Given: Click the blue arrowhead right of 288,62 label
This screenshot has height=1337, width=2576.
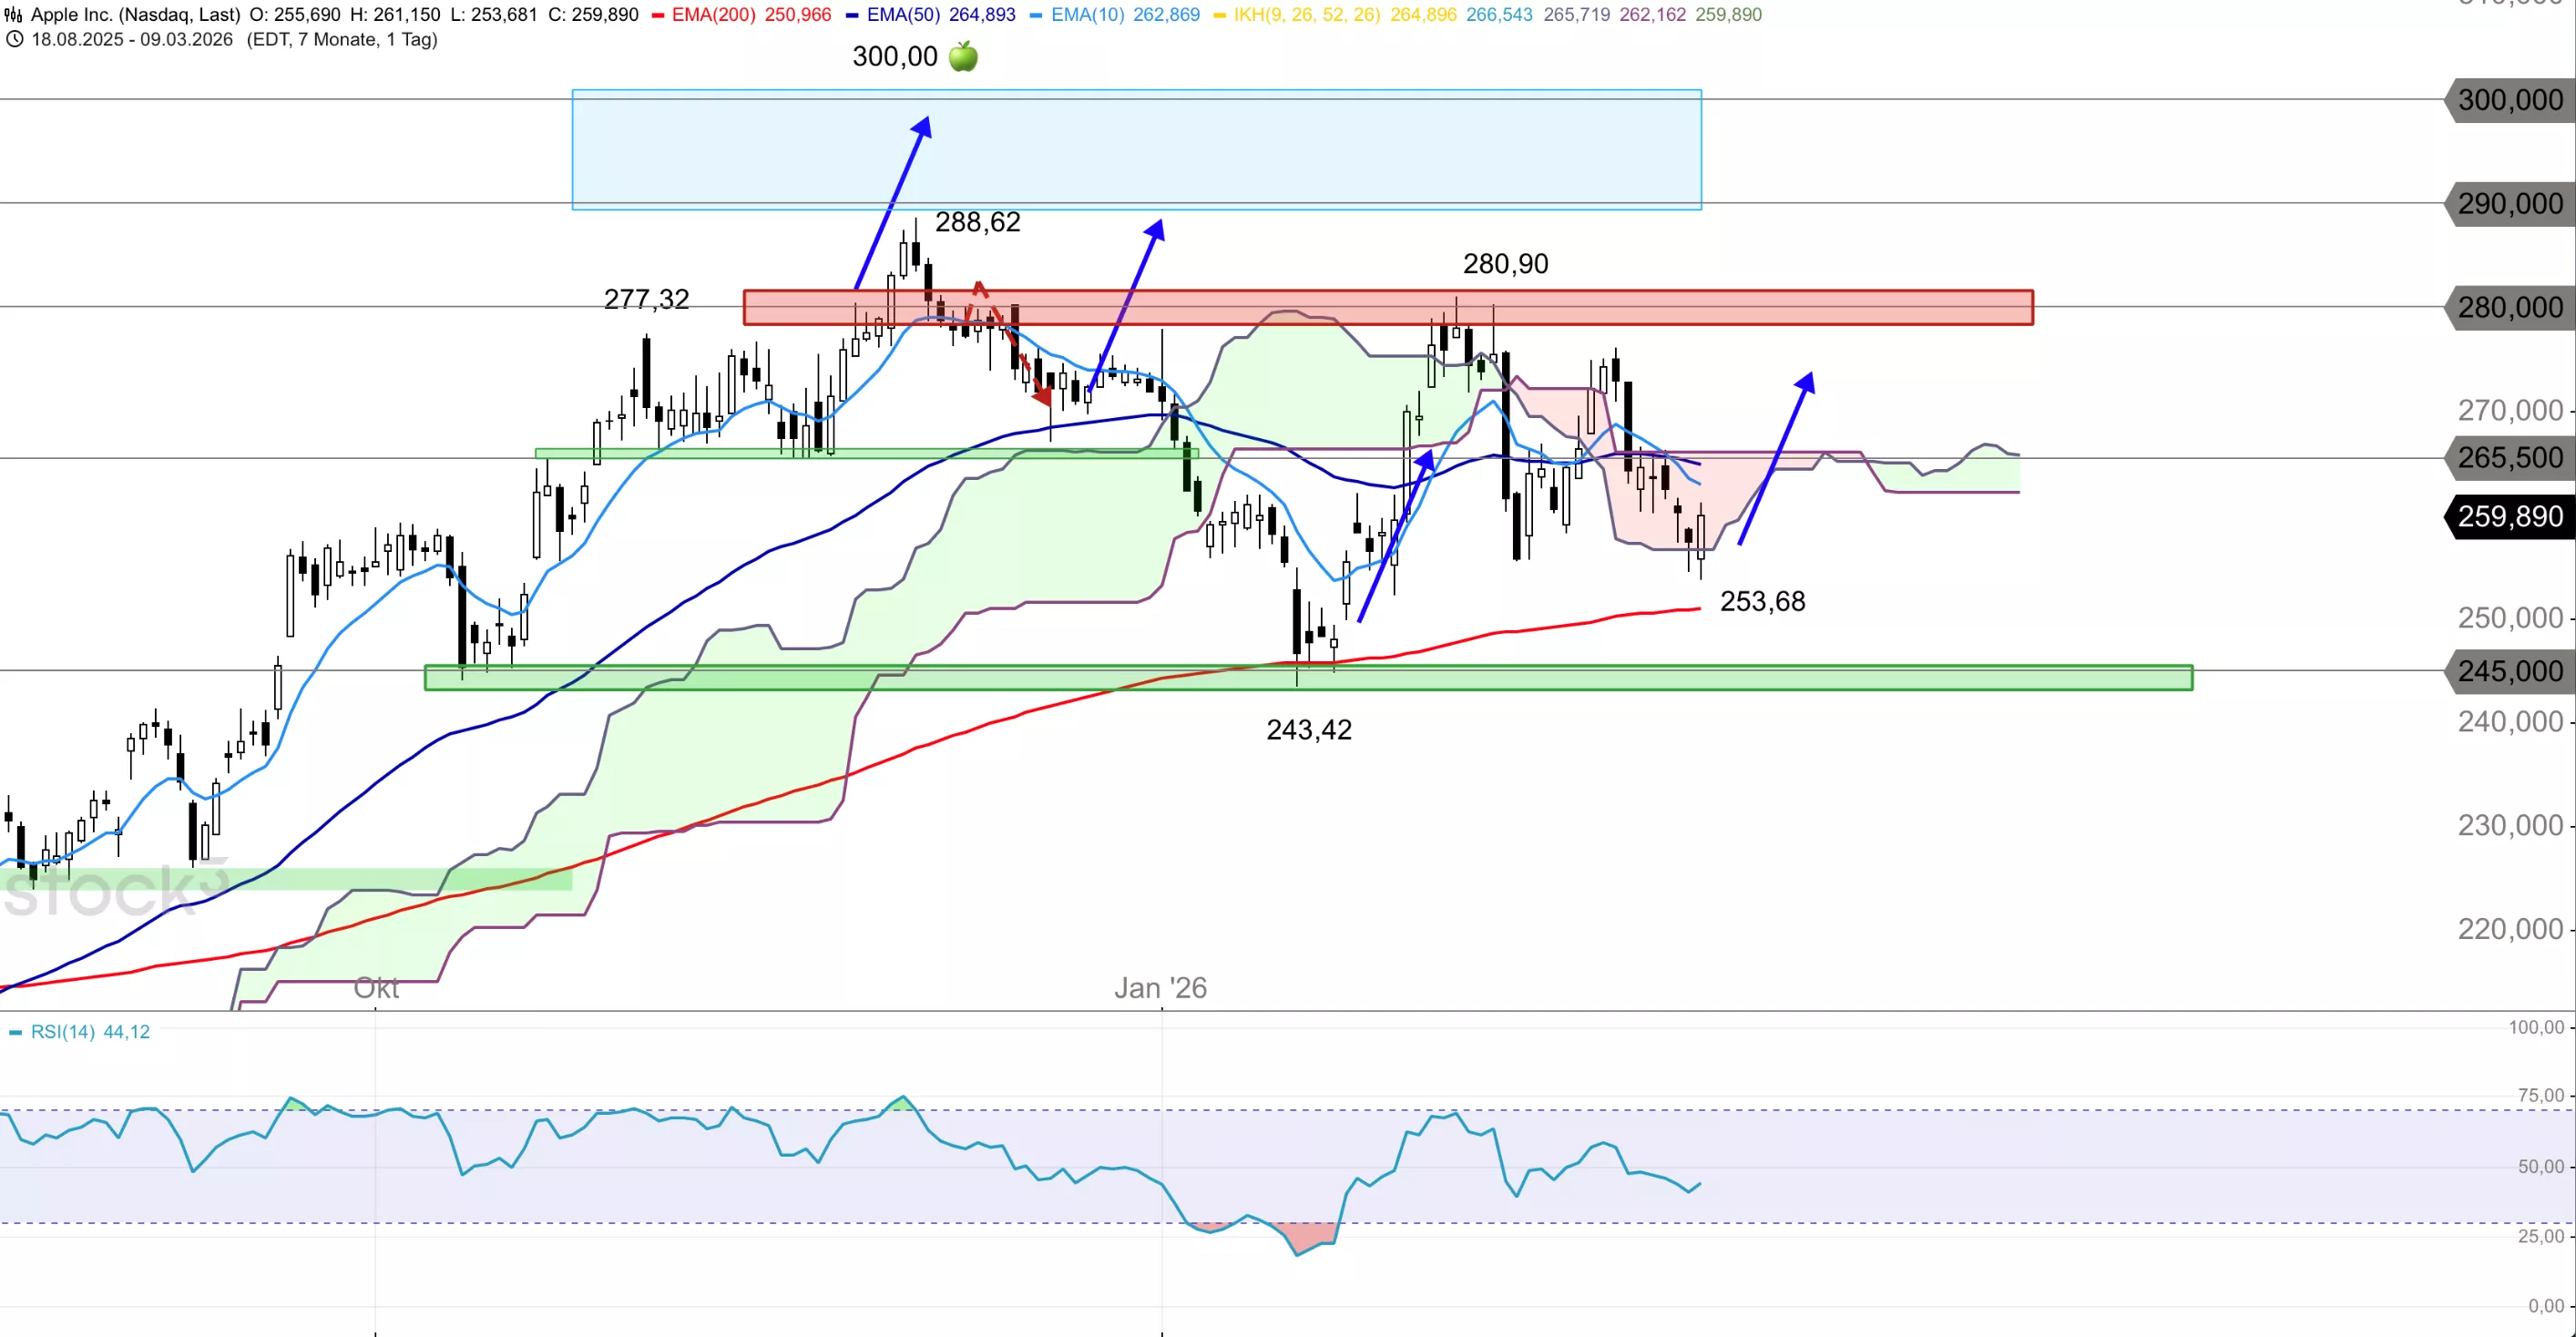Looking at the screenshot, I should click(1155, 230).
